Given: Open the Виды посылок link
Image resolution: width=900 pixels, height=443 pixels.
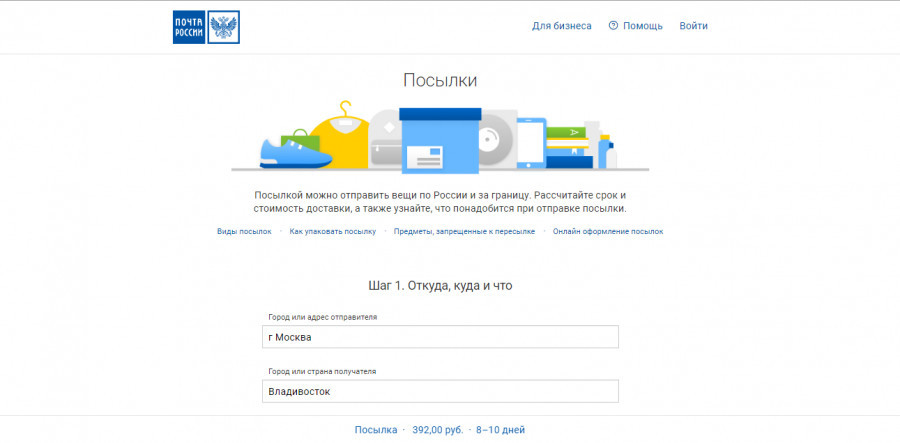Looking at the screenshot, I should click(x=244, y=231).
